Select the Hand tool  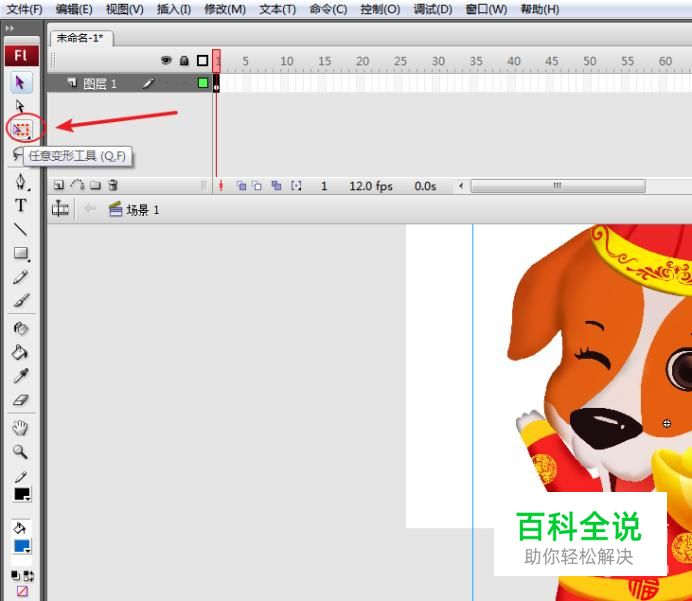click(20, 428)
